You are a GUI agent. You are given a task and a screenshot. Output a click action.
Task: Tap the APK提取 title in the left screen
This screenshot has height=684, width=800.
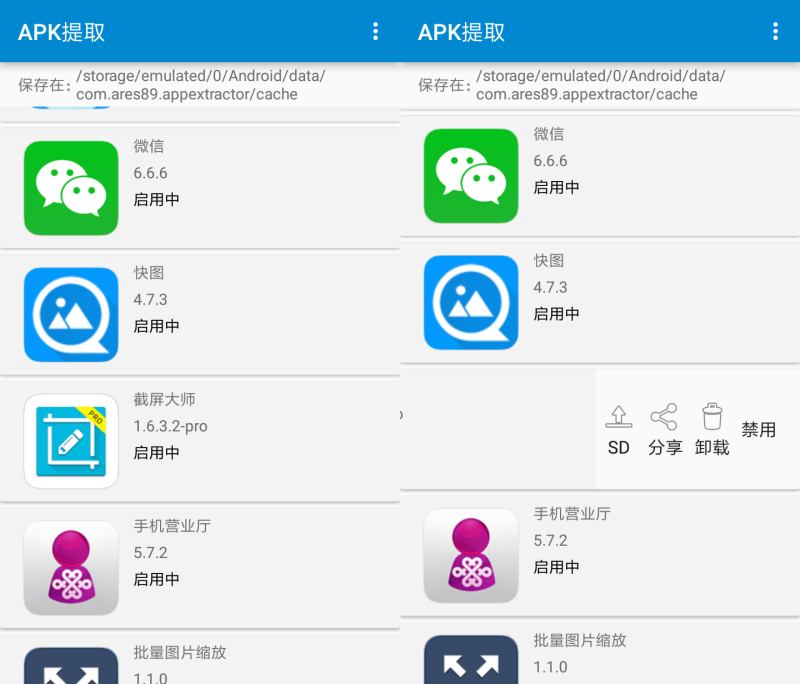[x=61, y=32]
